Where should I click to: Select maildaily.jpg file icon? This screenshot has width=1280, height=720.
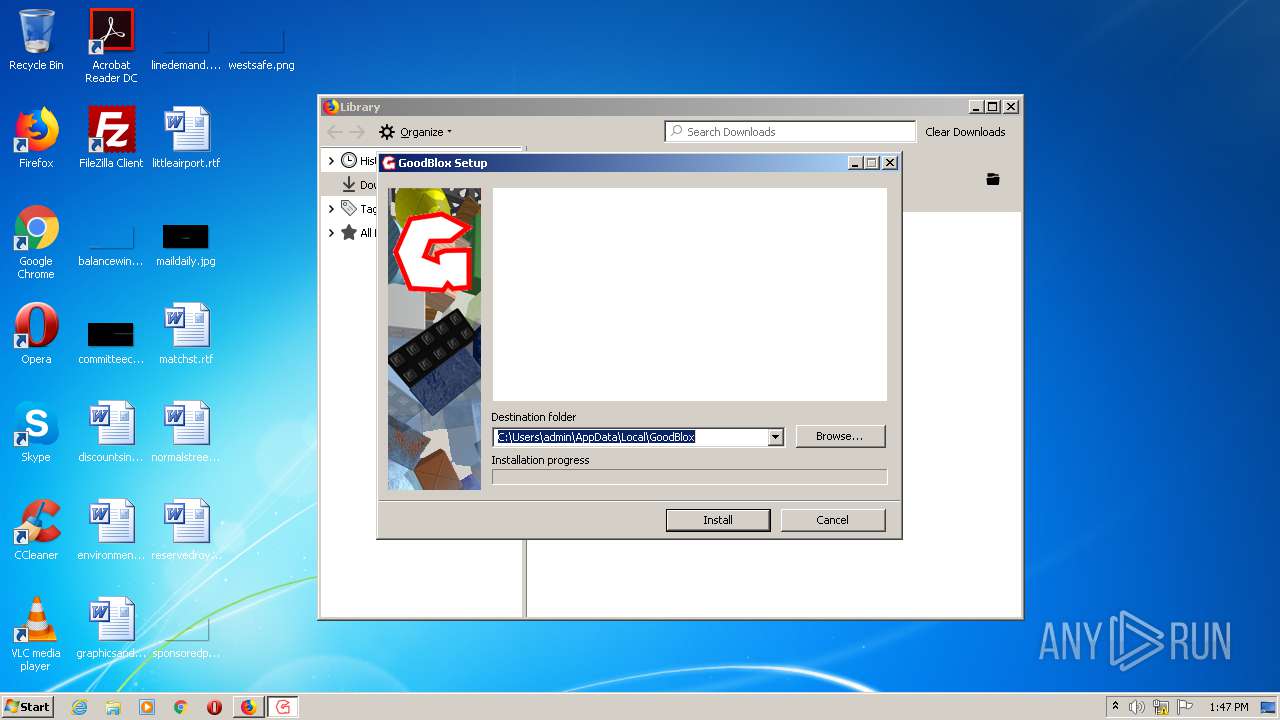click(186, 245)
